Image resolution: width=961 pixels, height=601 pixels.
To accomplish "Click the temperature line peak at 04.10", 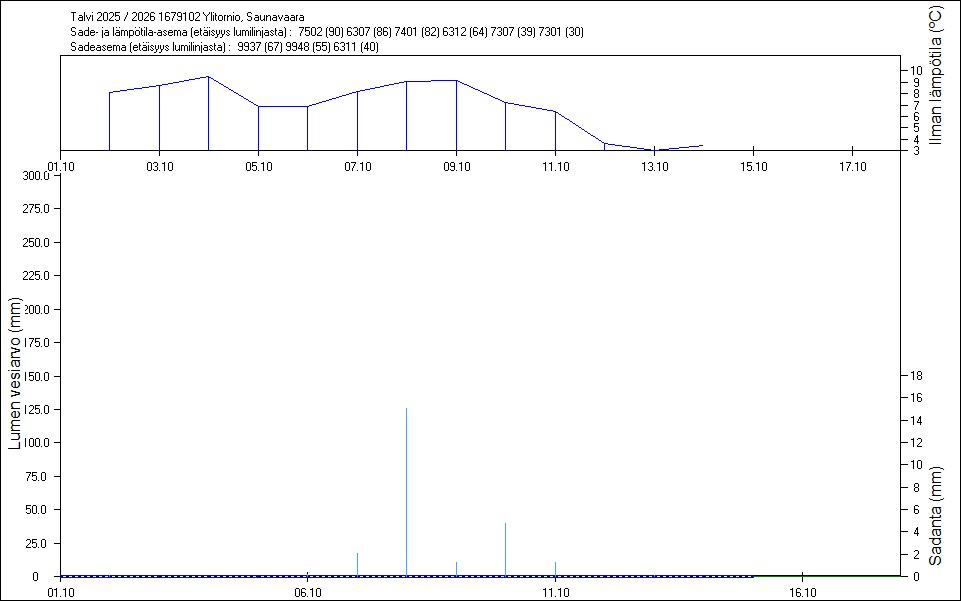I will click(x=208, y=77).
